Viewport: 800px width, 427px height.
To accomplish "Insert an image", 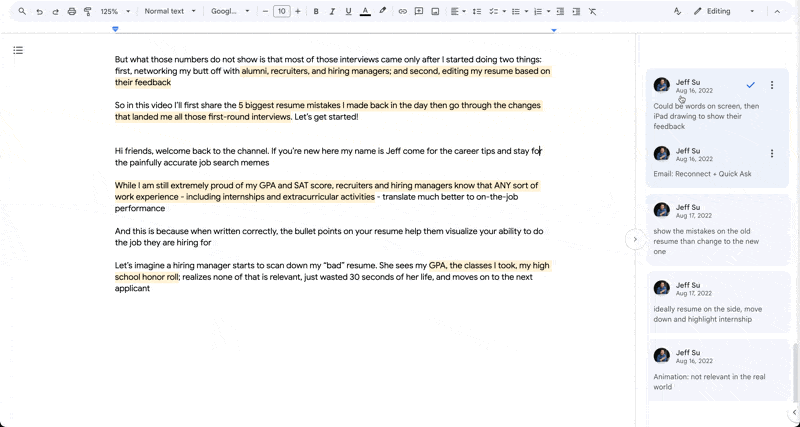I will tap(435, 11).
